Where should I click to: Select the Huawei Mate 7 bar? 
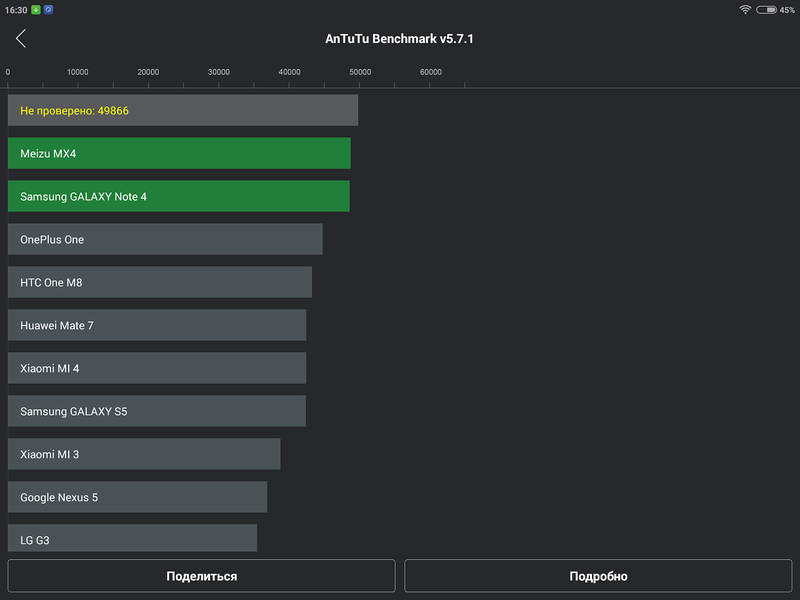click(157, 325)
